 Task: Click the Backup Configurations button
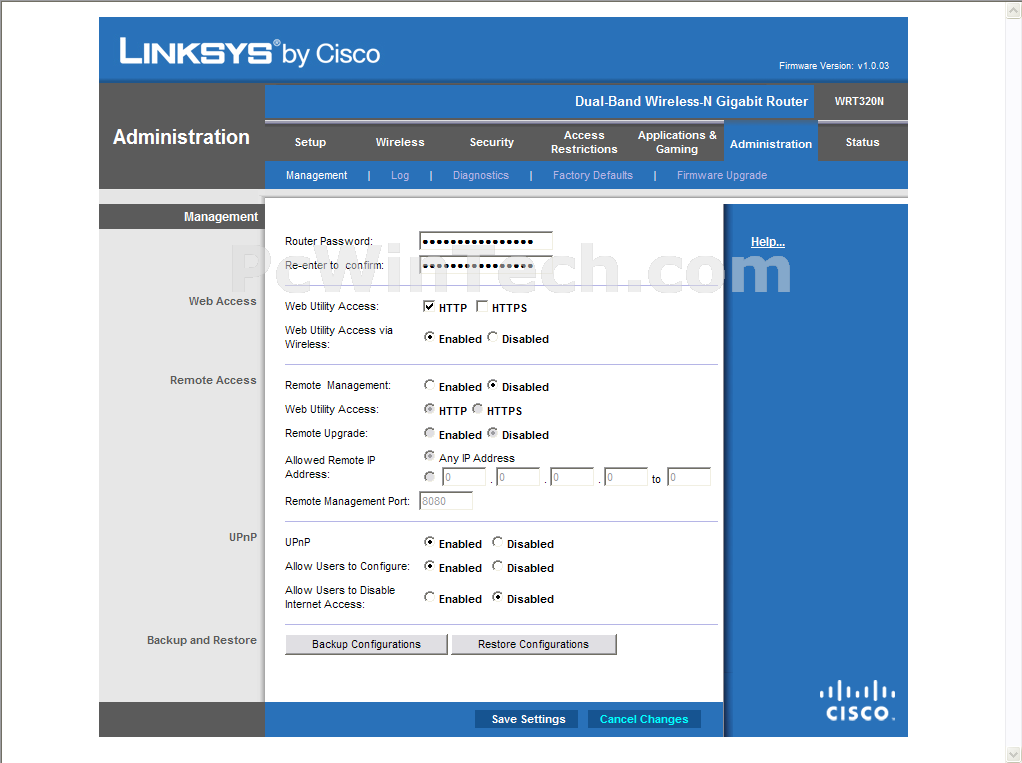366,644
